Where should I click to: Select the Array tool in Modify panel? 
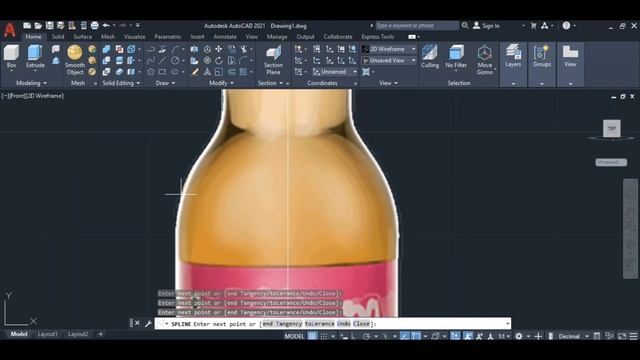[x=243, y=72]
